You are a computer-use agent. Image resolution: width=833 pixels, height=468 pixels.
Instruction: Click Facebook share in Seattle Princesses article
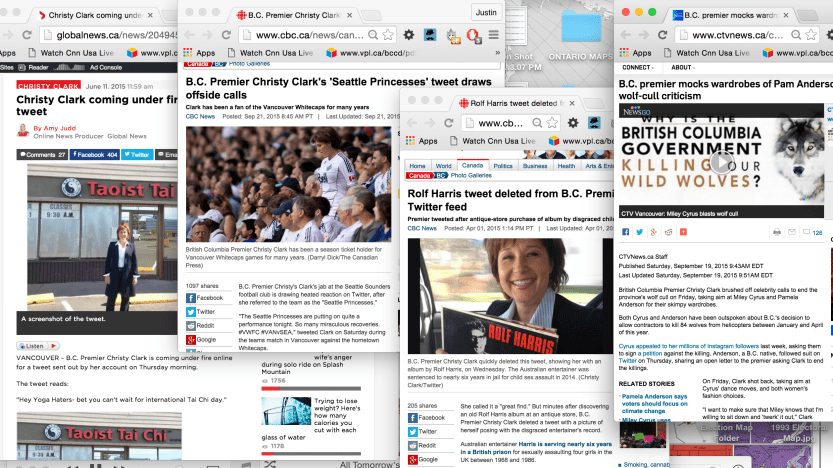point(205,298)
